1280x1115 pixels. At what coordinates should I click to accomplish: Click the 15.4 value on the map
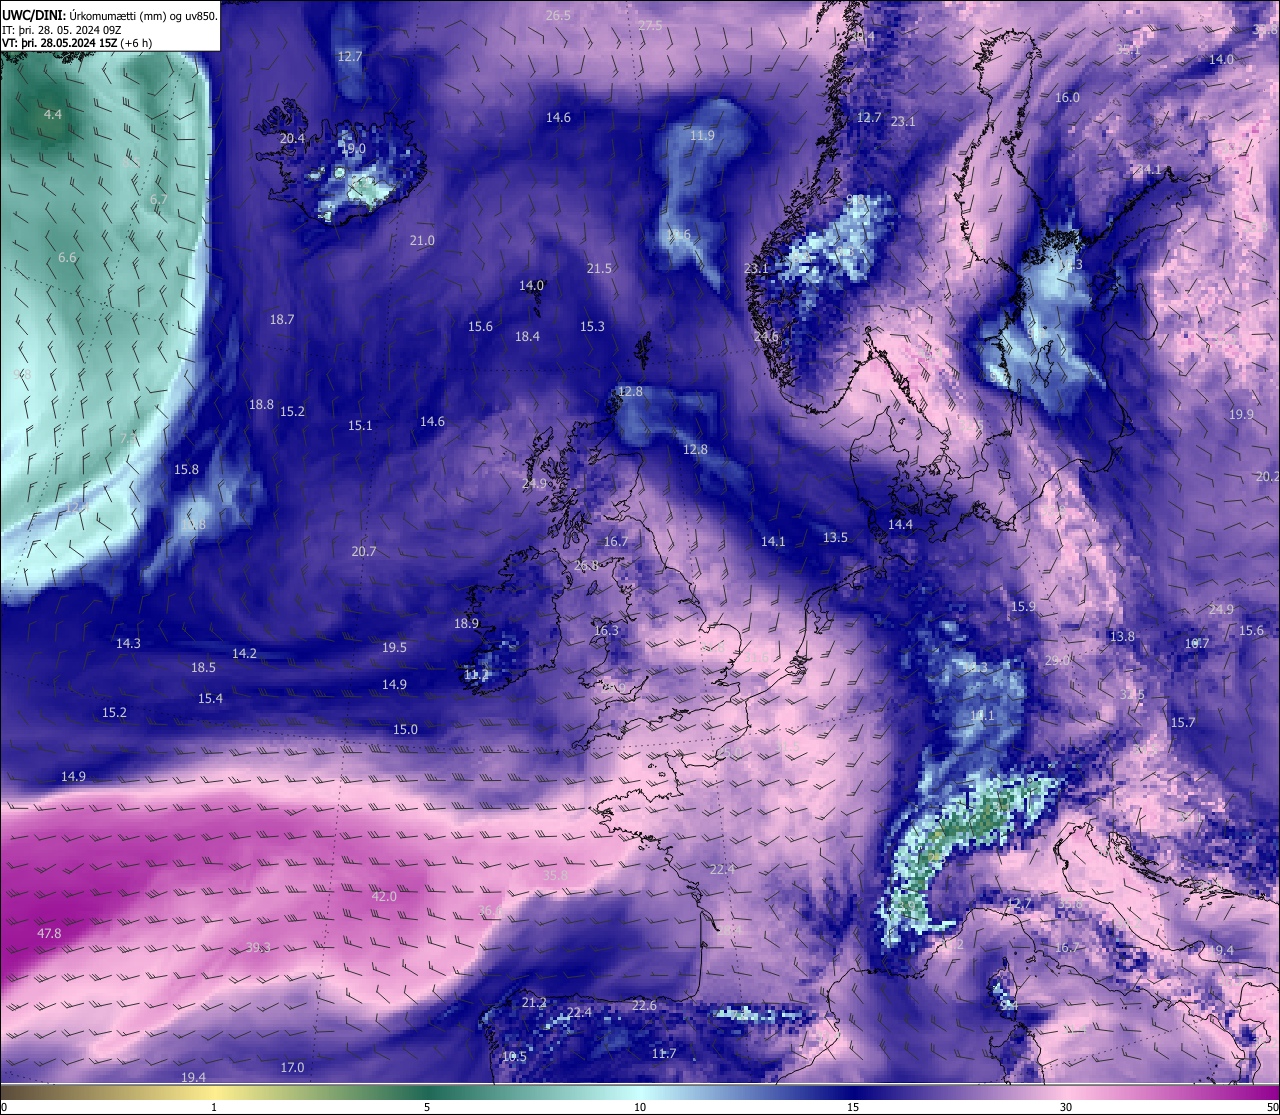tap(210, 699)
